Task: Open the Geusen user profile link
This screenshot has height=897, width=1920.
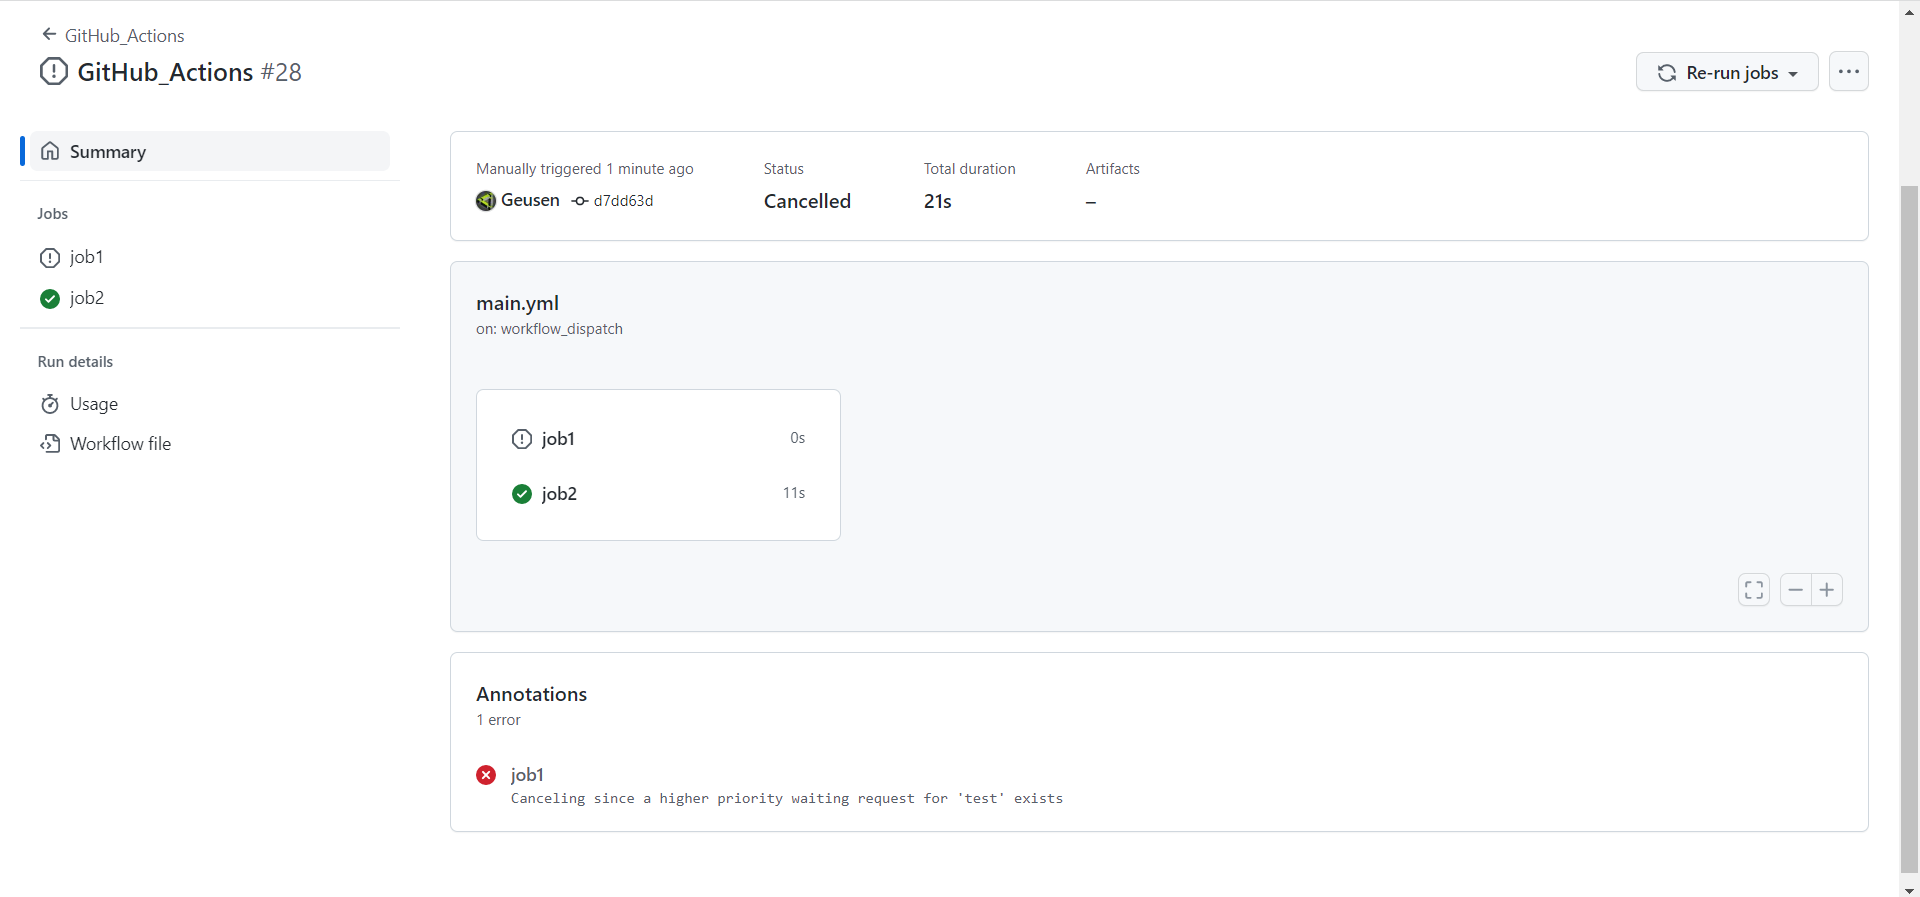Action: [x=530, y=200]
